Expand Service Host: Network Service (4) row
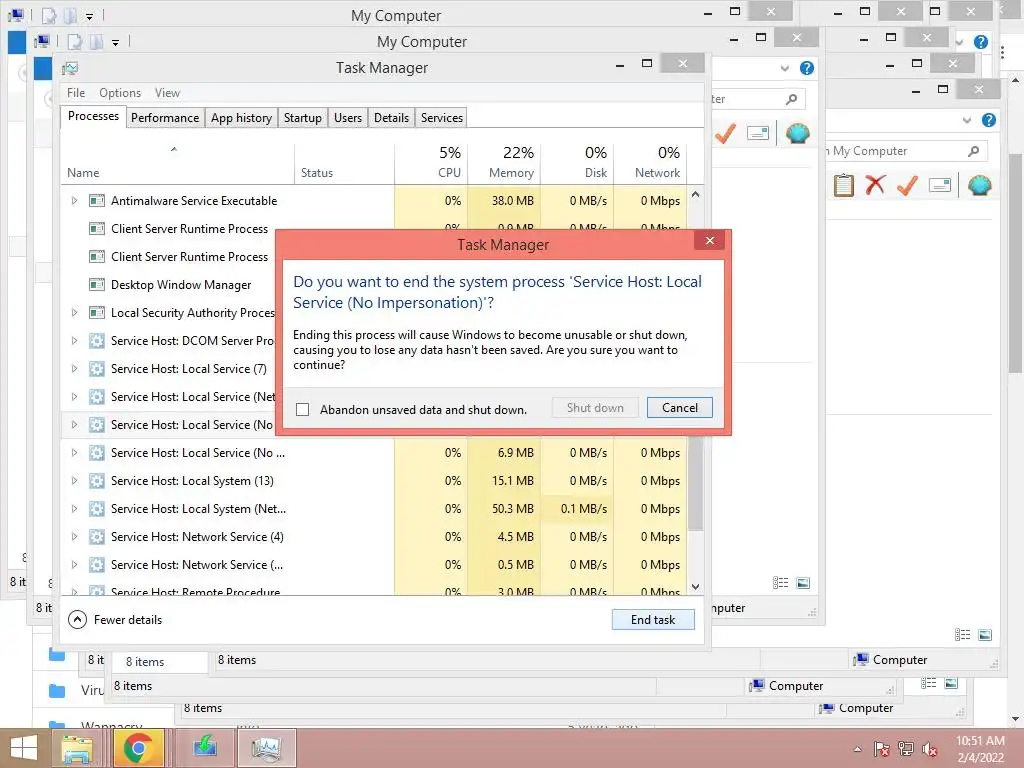The image size is (1024, 768). point(74,537)
